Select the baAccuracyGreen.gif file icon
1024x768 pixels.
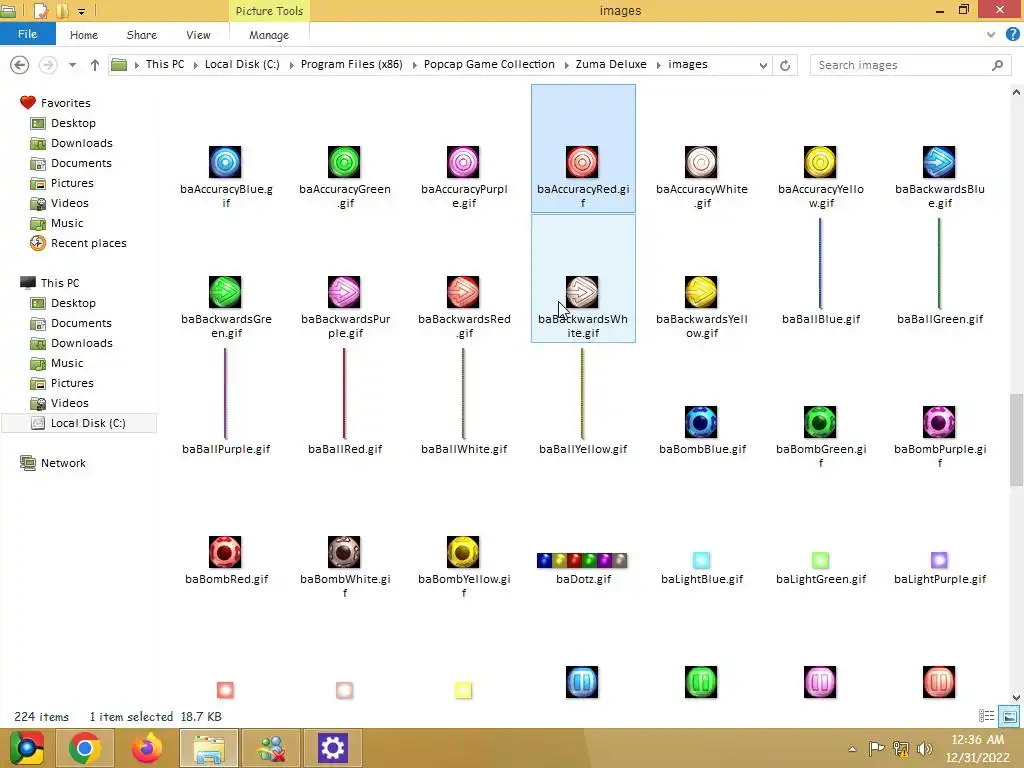coord(344,162)
